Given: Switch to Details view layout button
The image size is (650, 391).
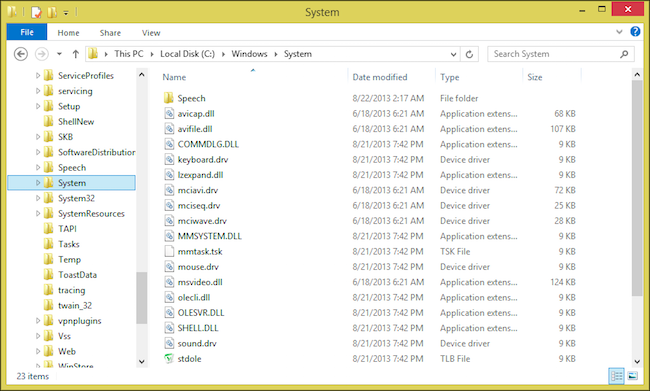Looking at the screenshot, I should pos(616,376).
